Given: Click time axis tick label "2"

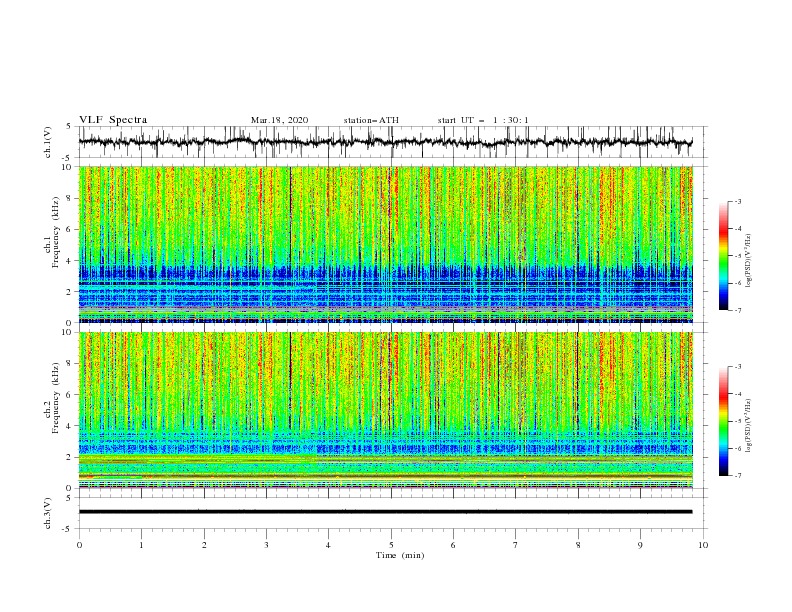Looking at the screenshot, I should 204,545.
